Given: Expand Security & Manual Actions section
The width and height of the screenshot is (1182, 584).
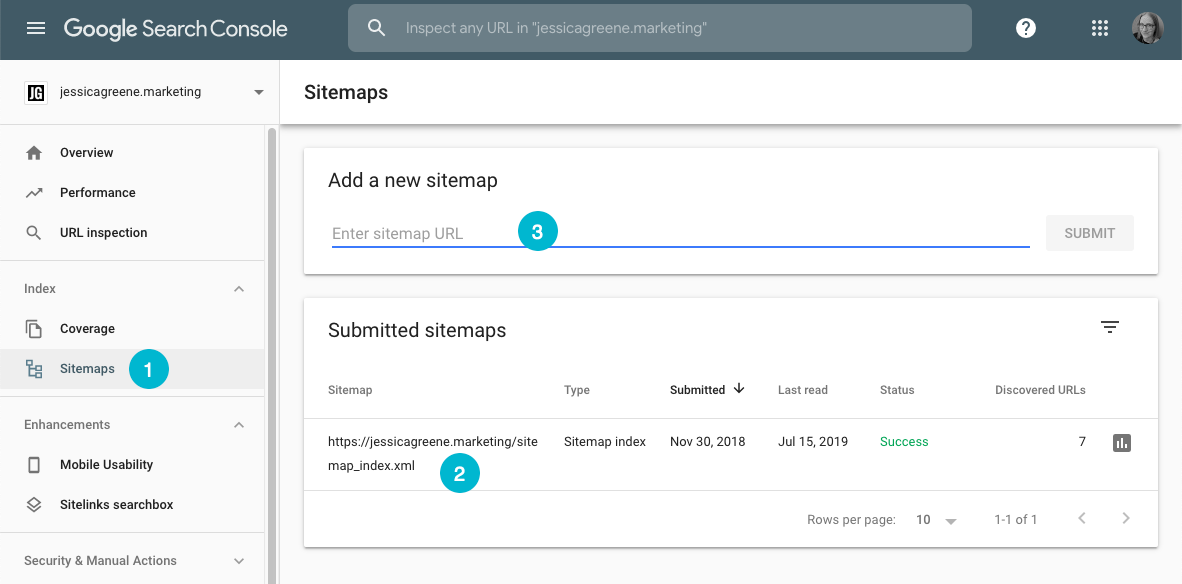Looking at the screenshot, I should [x=239, y=561].
